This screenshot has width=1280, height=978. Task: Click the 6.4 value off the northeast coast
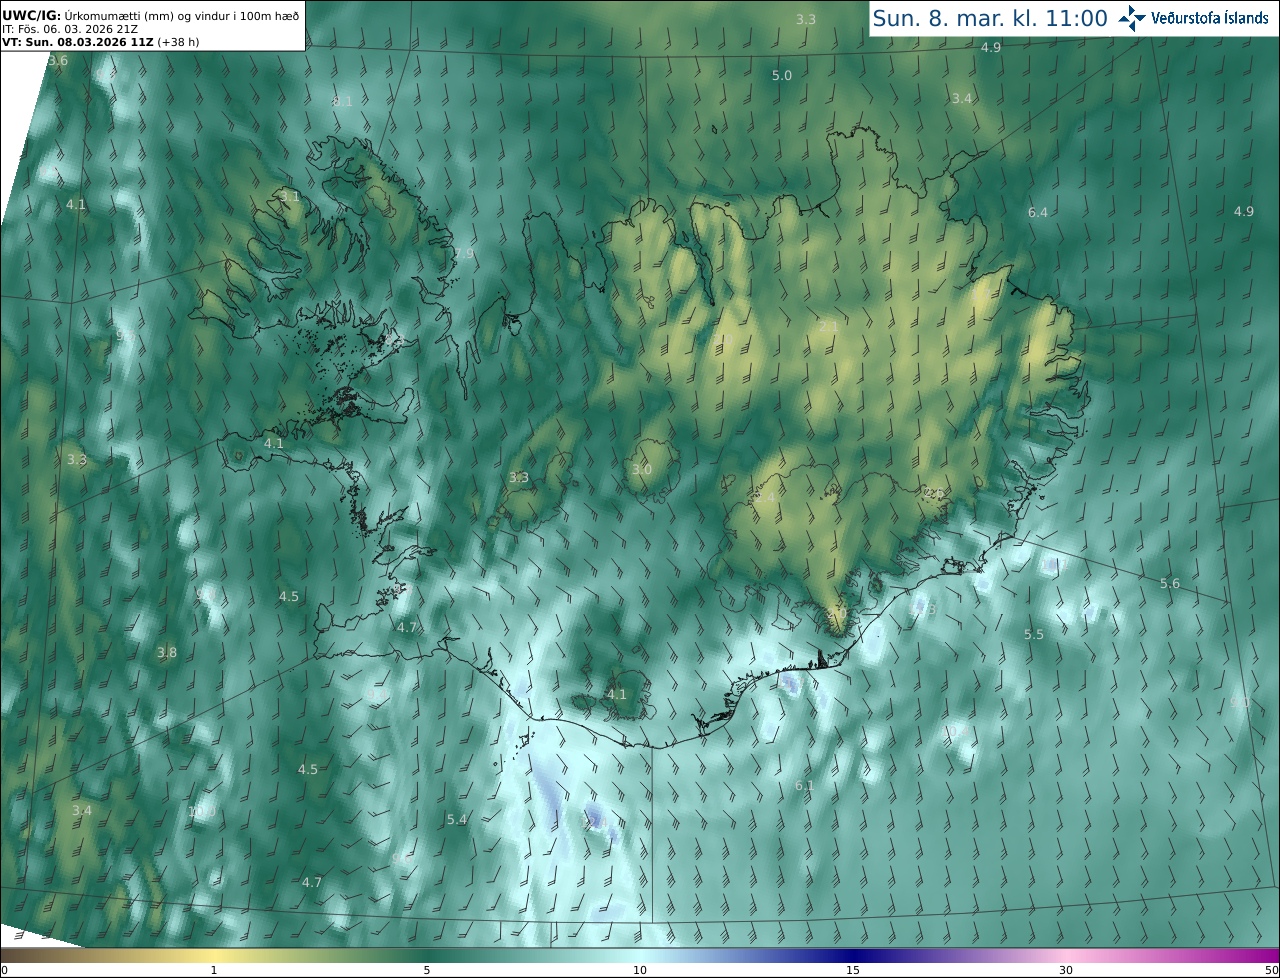pyautogui.click(x=1038, y=212)
